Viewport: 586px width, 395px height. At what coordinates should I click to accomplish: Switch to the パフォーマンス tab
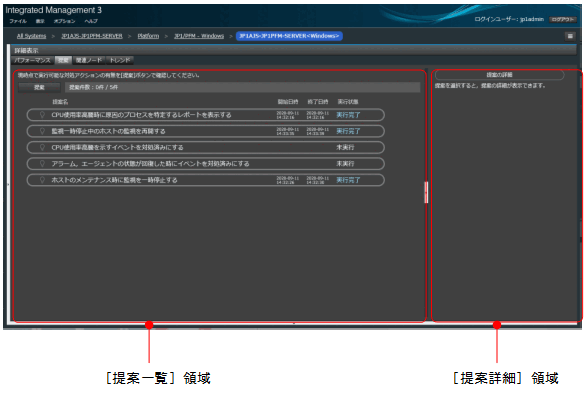tap(33, 60)
